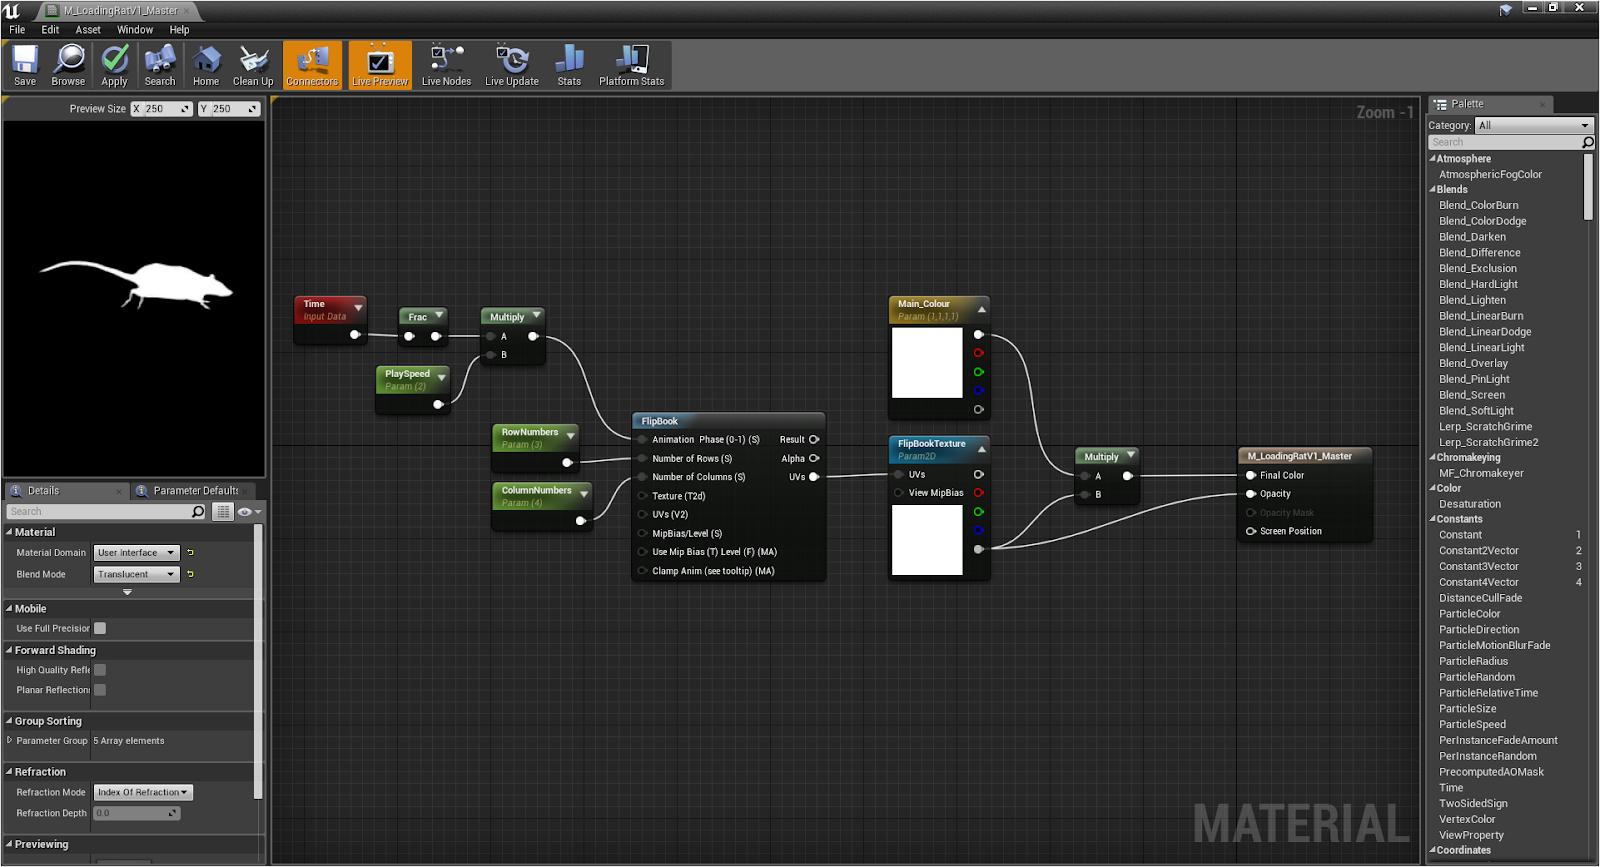Open the Blend Mode dropdown

pyautogui.click(x=137, y=574)
